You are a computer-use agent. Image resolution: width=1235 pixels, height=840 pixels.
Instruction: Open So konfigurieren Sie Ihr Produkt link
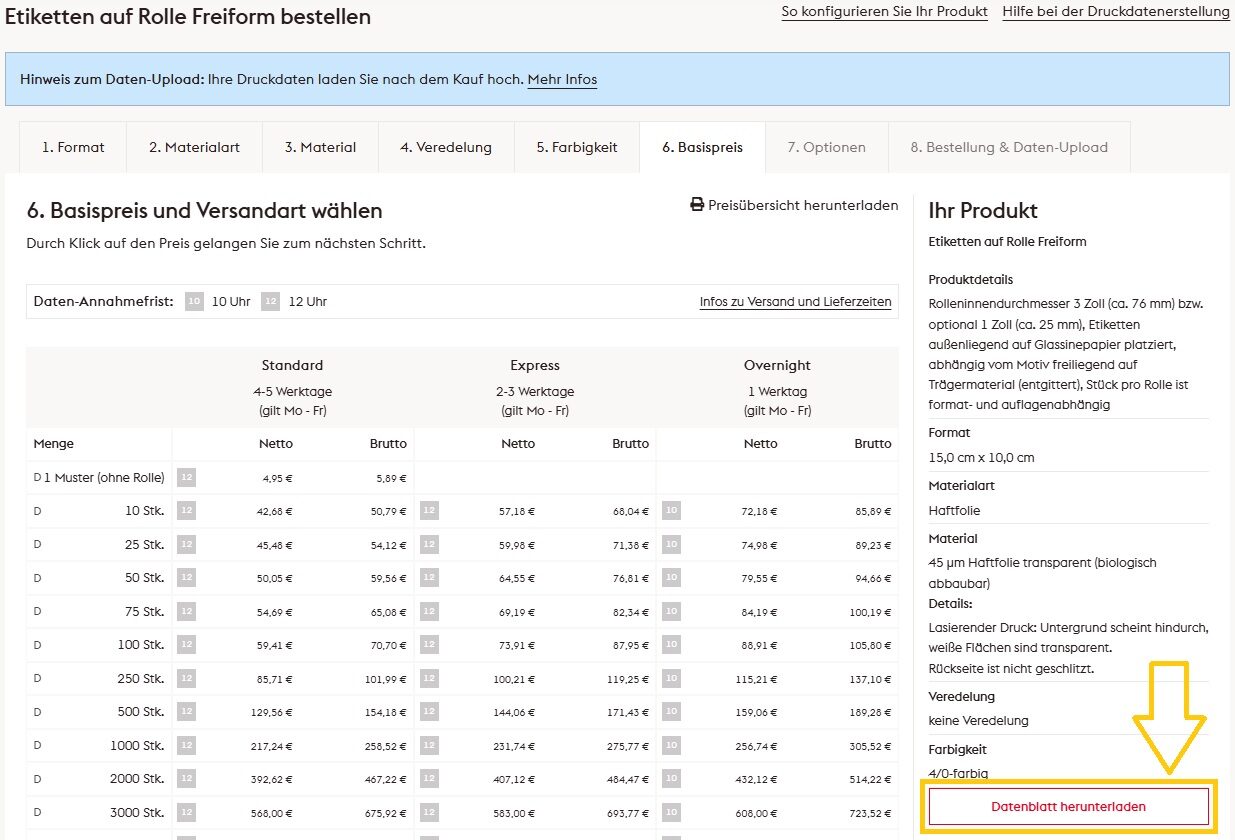[884, 12]
